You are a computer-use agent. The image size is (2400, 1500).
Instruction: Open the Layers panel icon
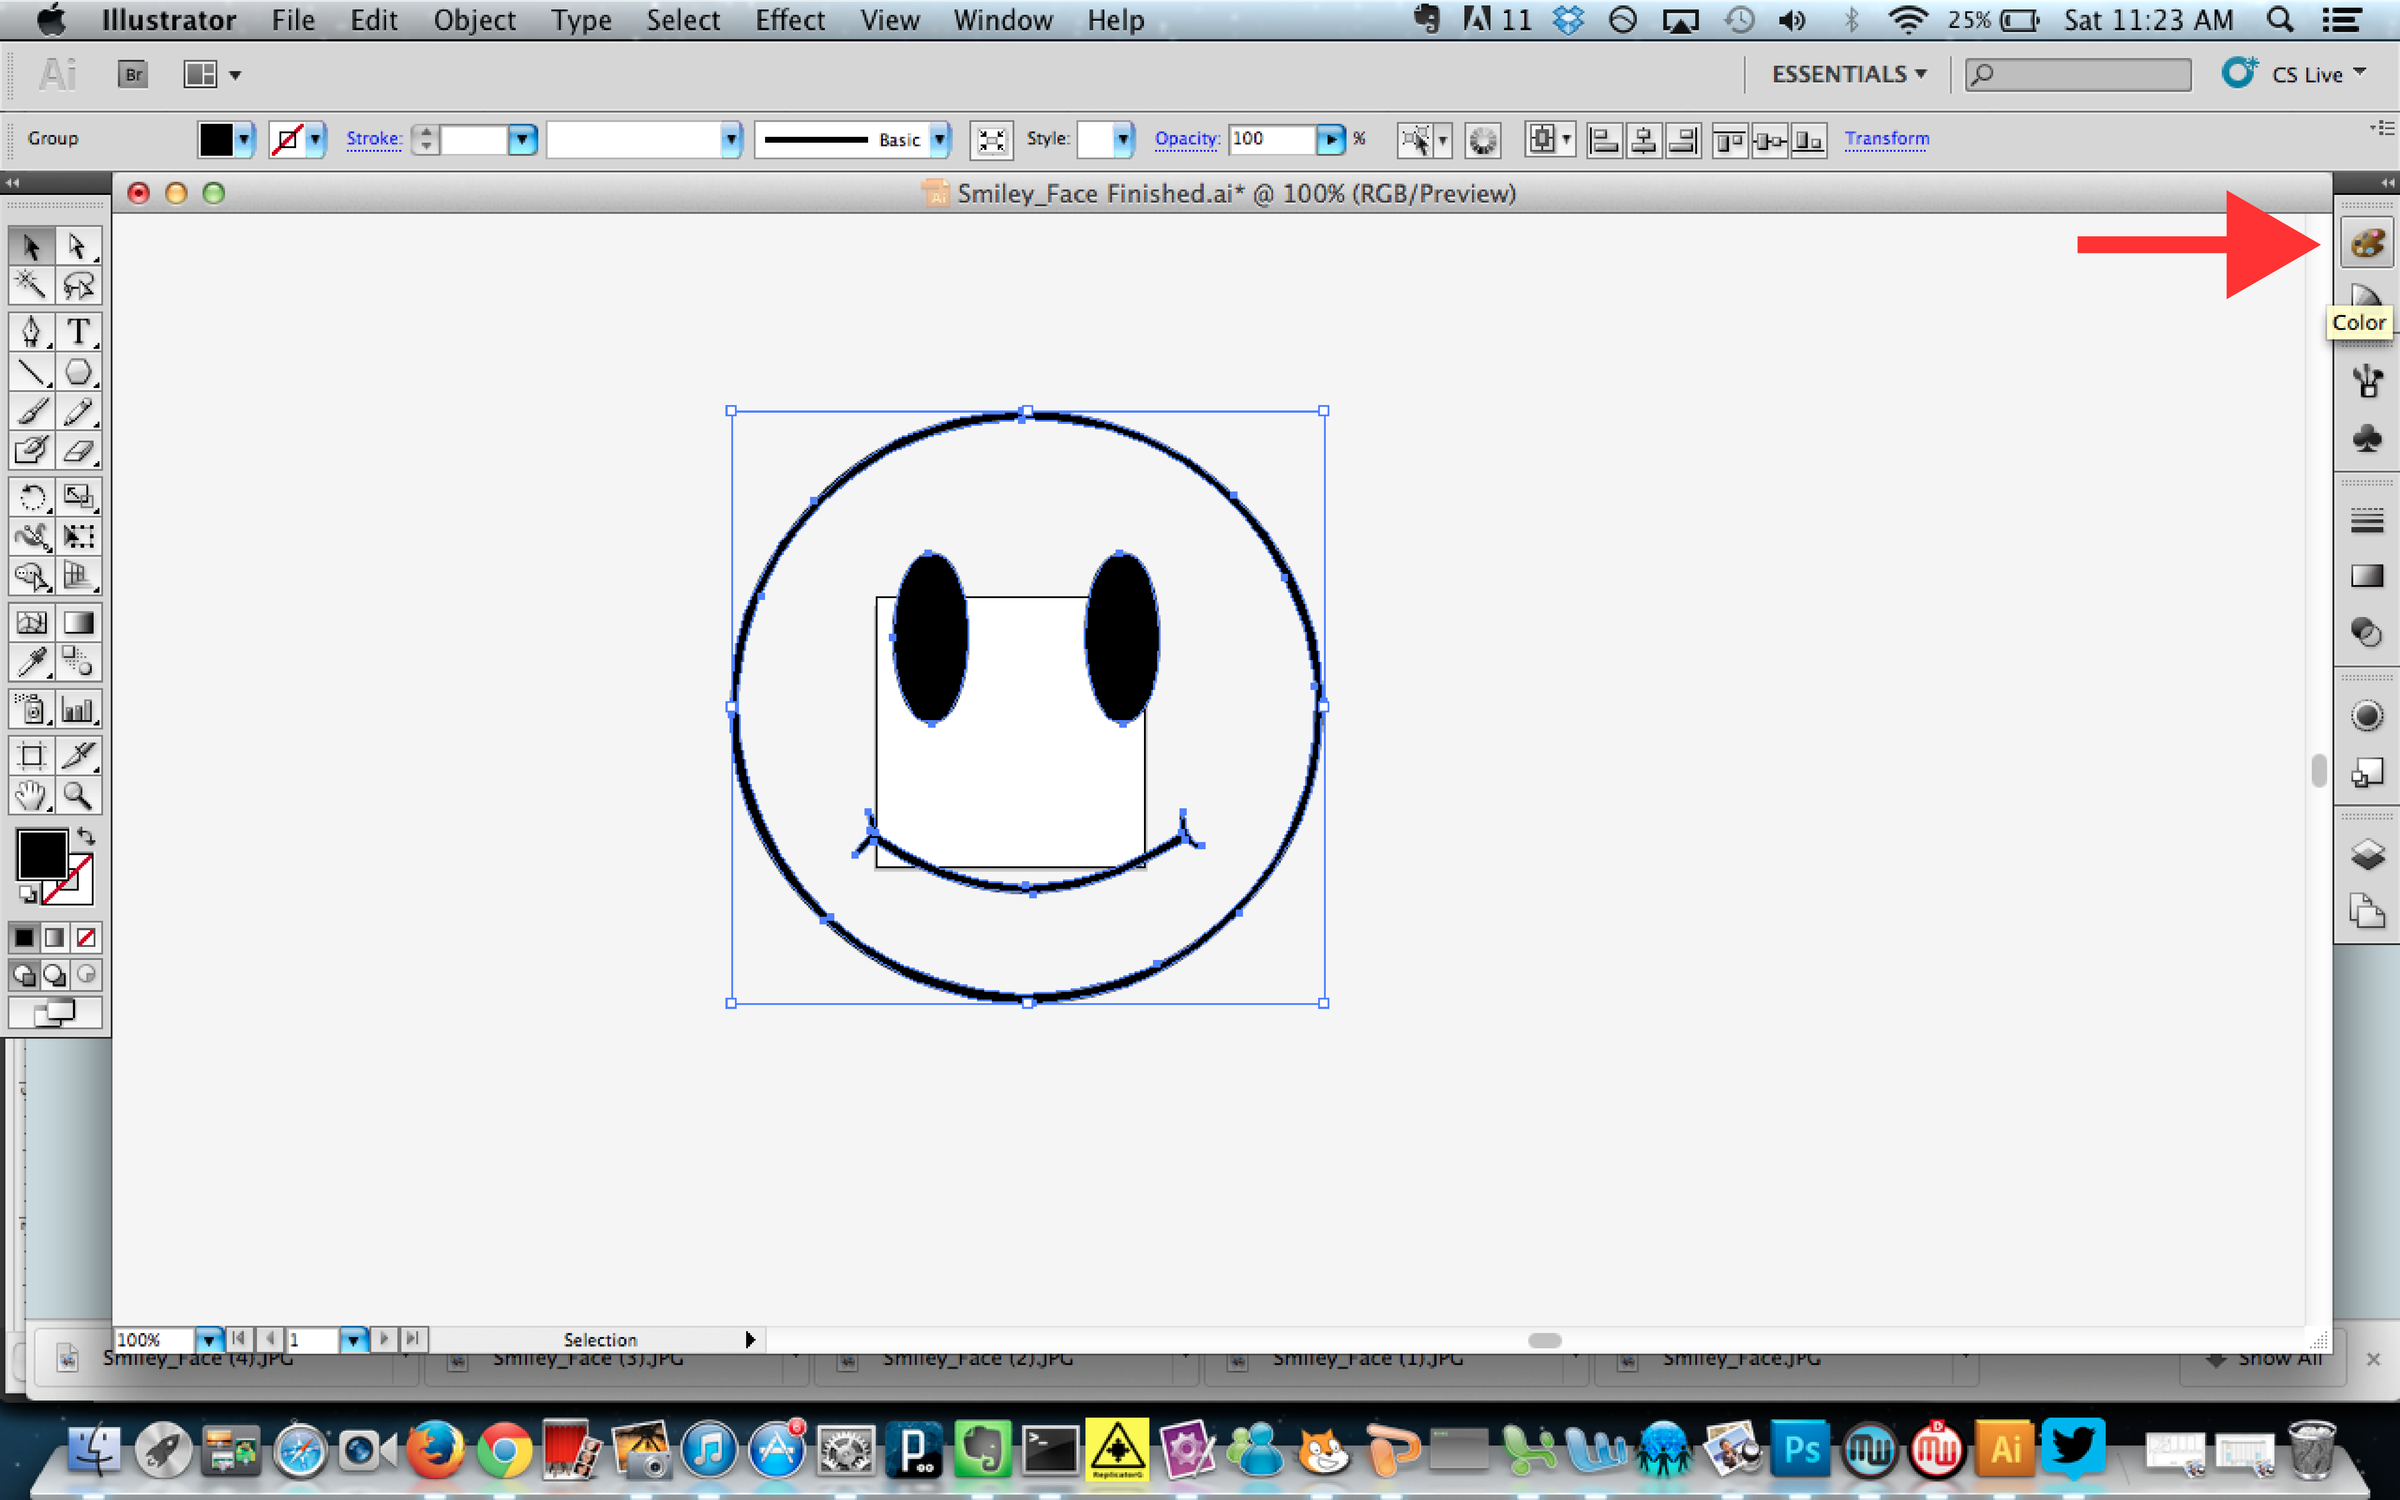2366,855
